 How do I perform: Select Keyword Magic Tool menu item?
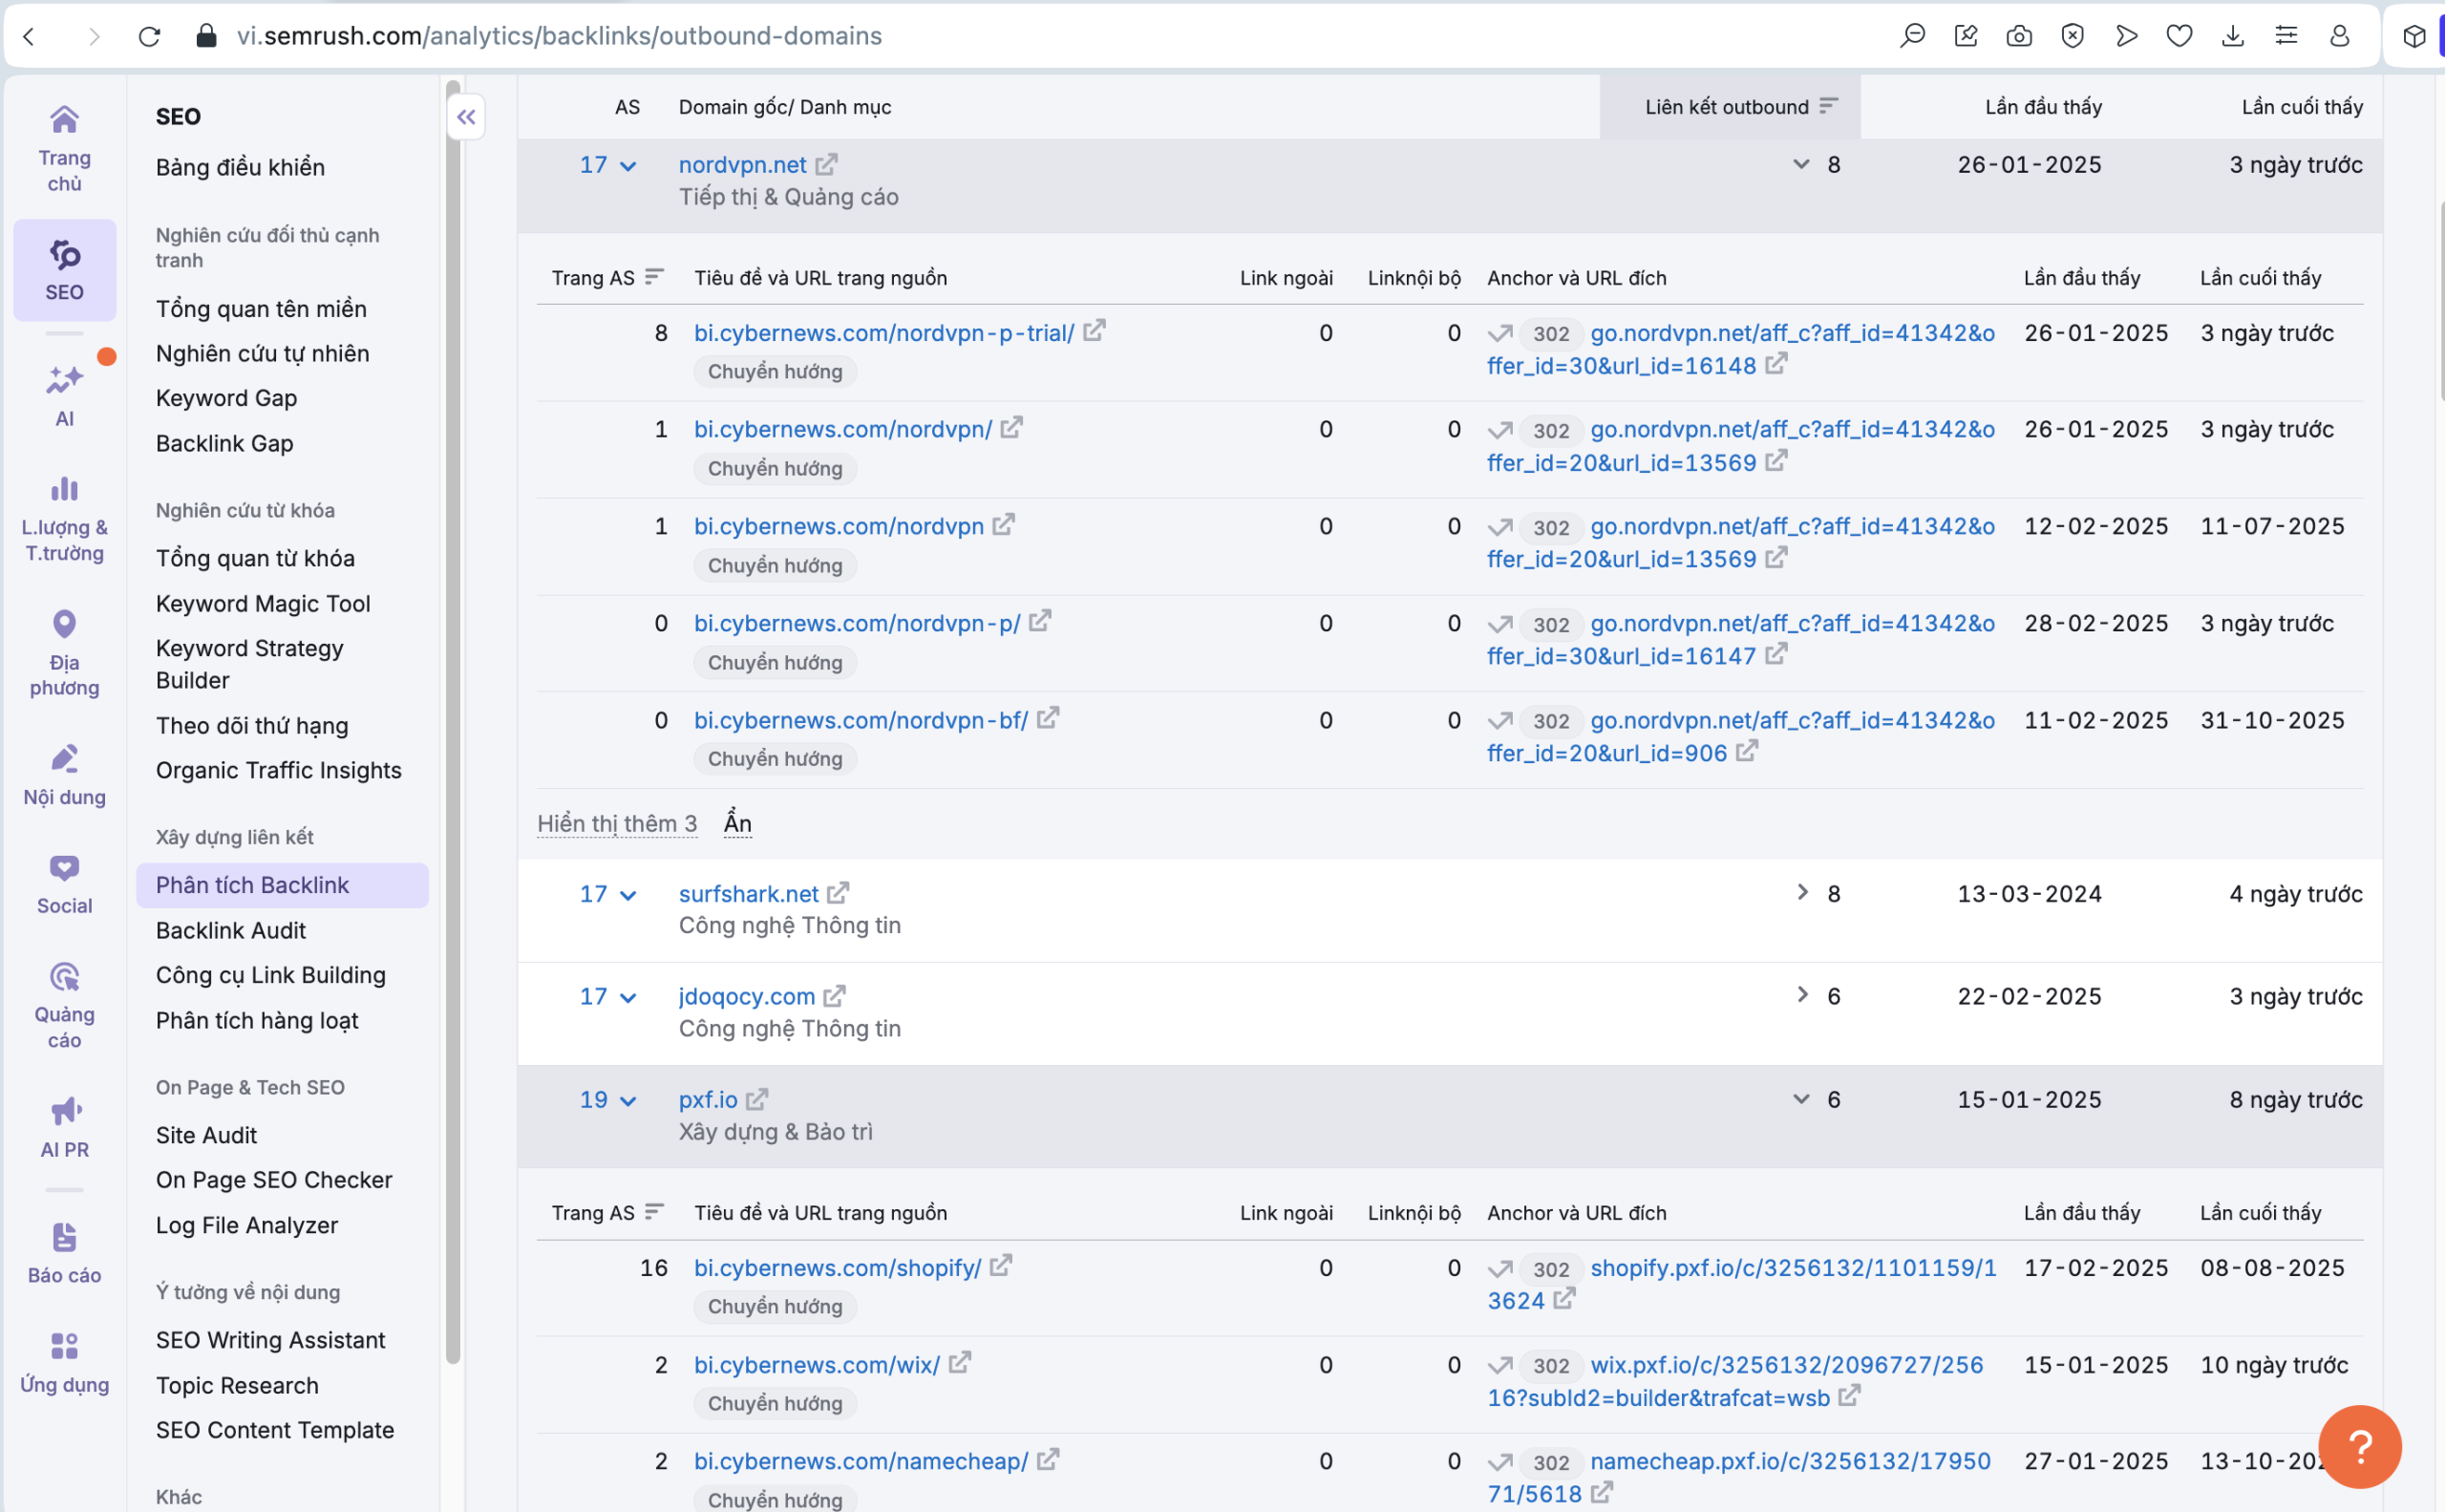tap(263, 603)
